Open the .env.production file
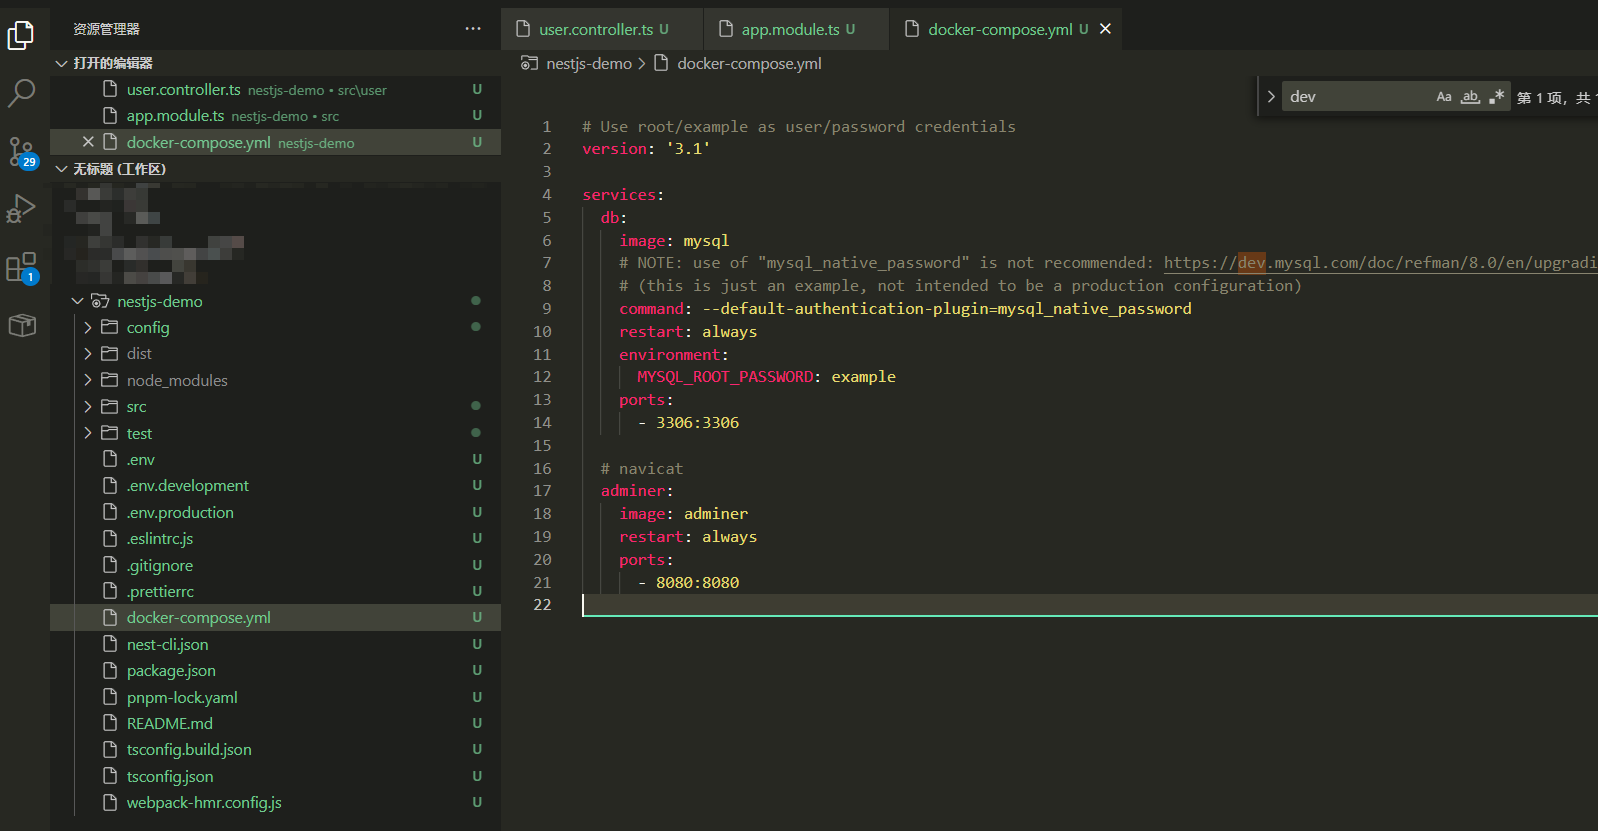 point(275,512)
